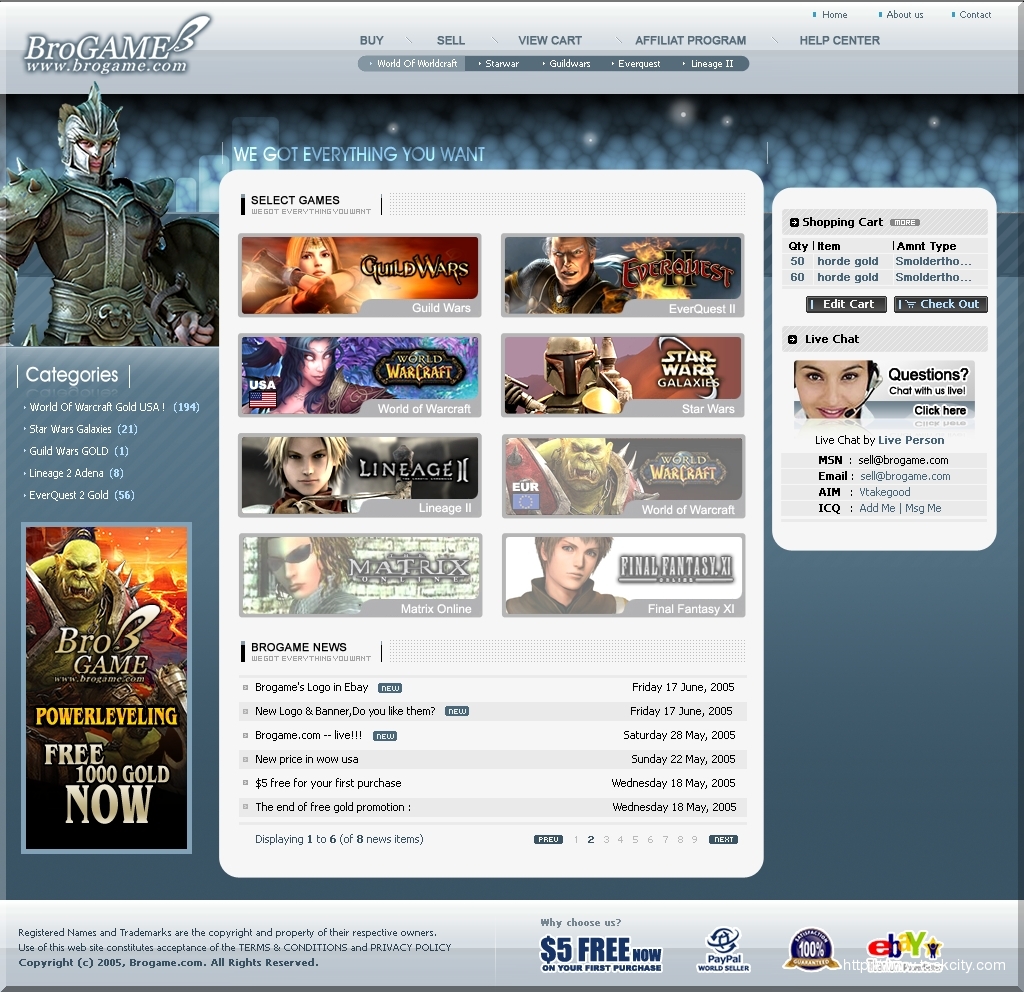1024x992 pixels.
Task: Click the MORE button beside Shopping Cart
Action: (x=904, y=223)
